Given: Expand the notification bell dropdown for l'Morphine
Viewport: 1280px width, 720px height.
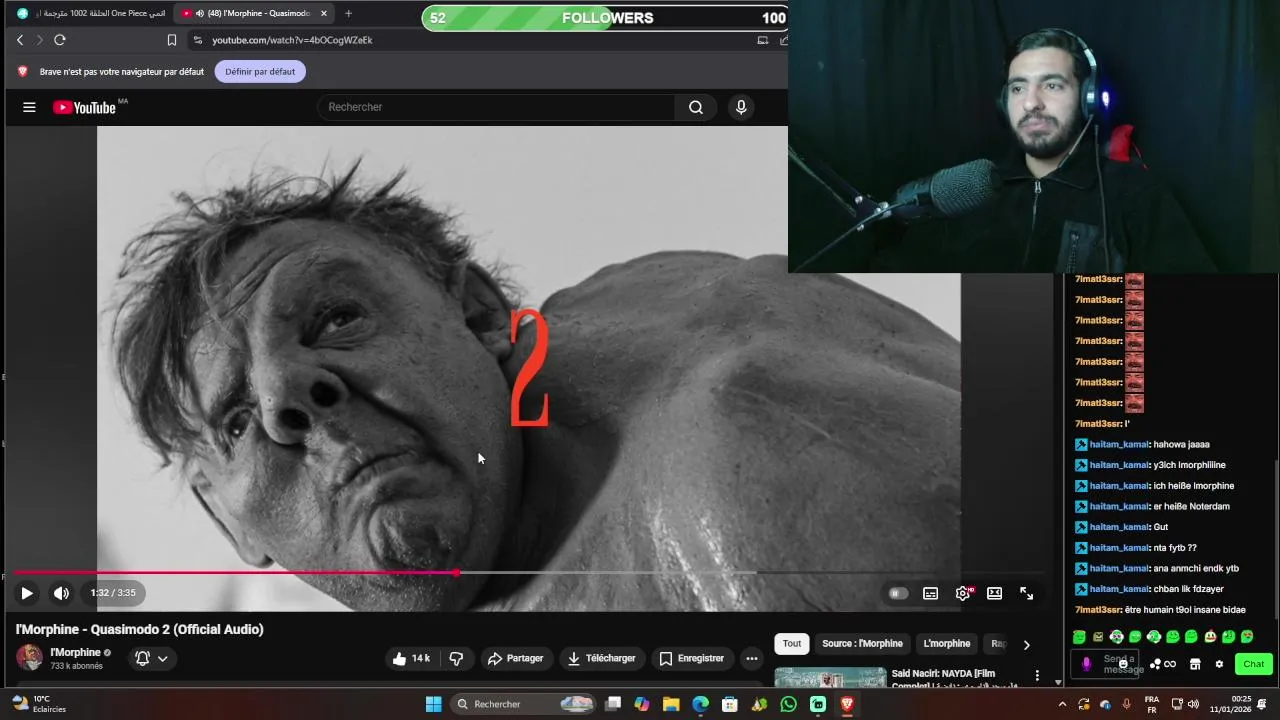Looking at the screenshot, I should click(x=151, y=658).
